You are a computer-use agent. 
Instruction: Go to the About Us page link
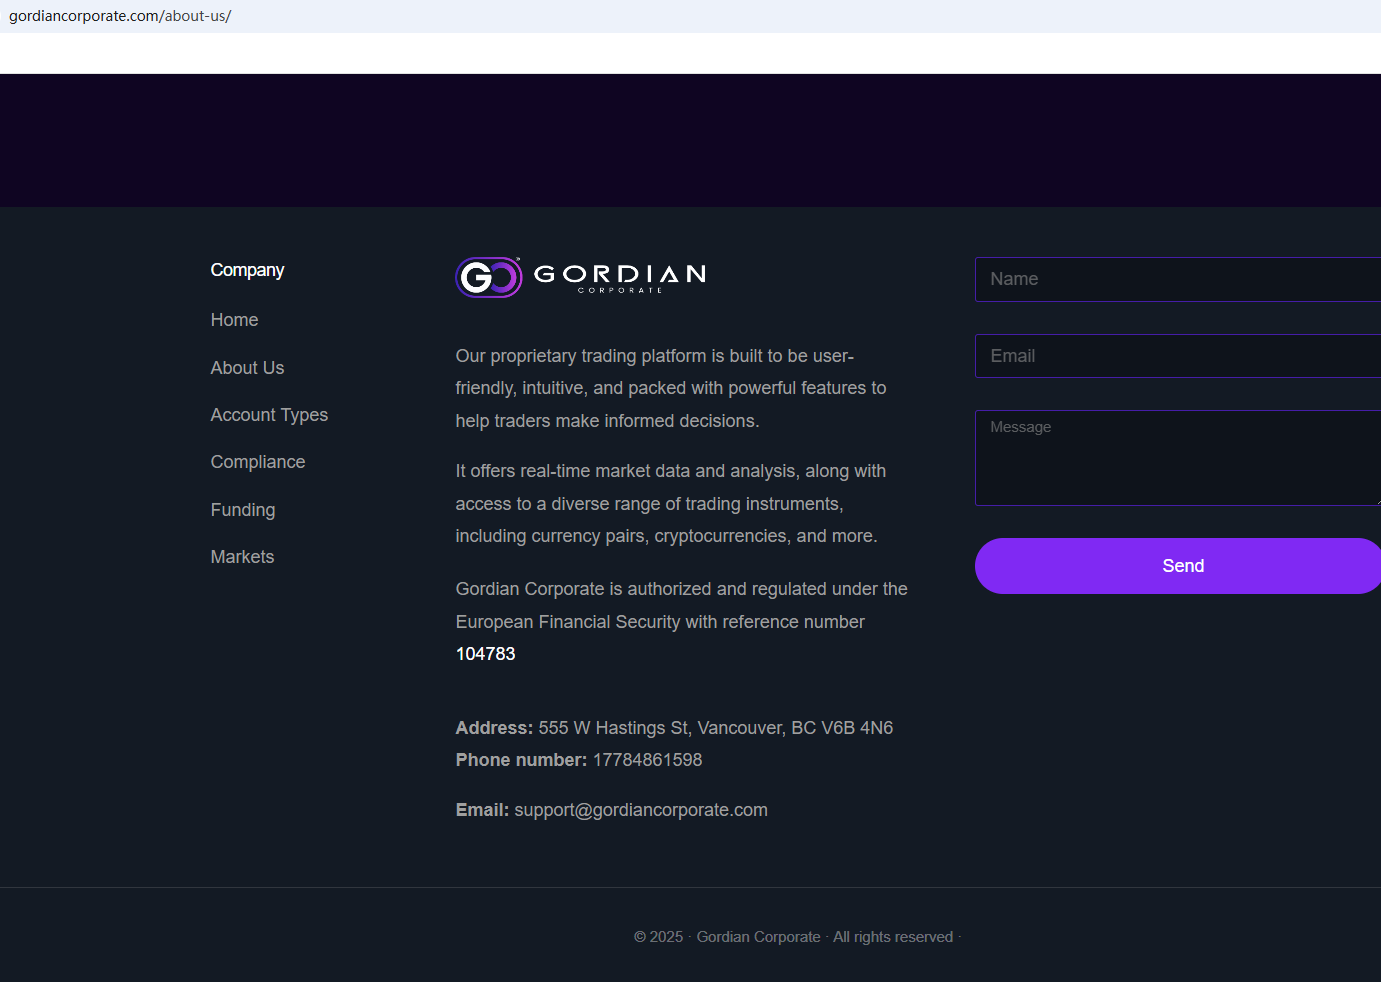pos(247,368)
